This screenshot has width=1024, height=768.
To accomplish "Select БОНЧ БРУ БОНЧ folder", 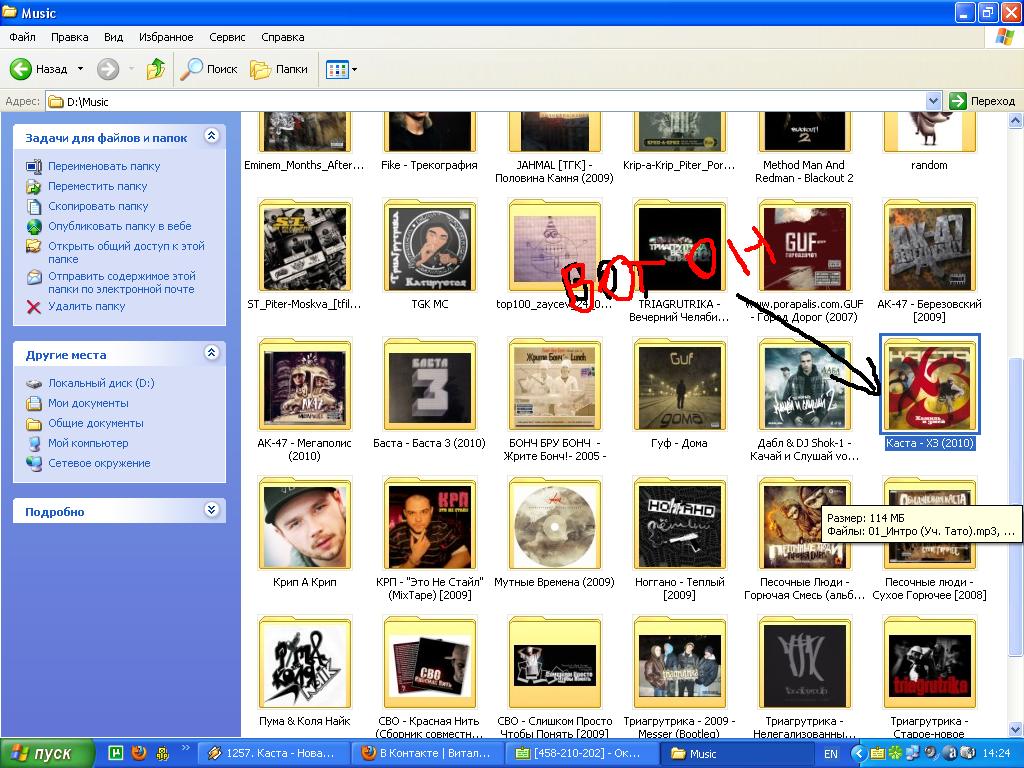I will (x=554, y=385).
